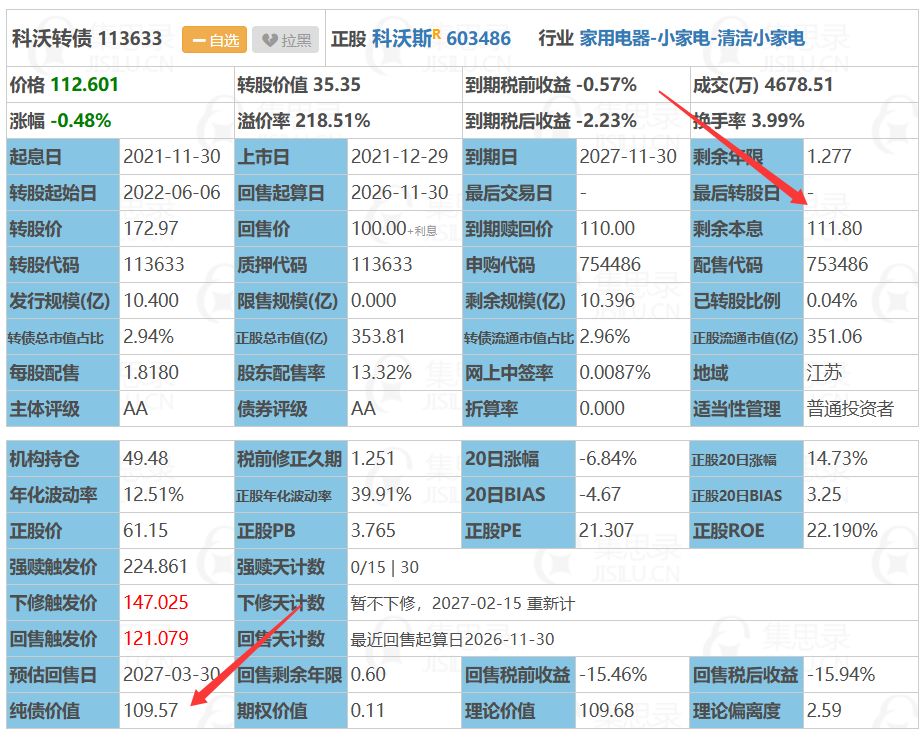924x734 pixels.
Task: Click the 转股价 value 172.97
Action: click(x=150, y=229)
